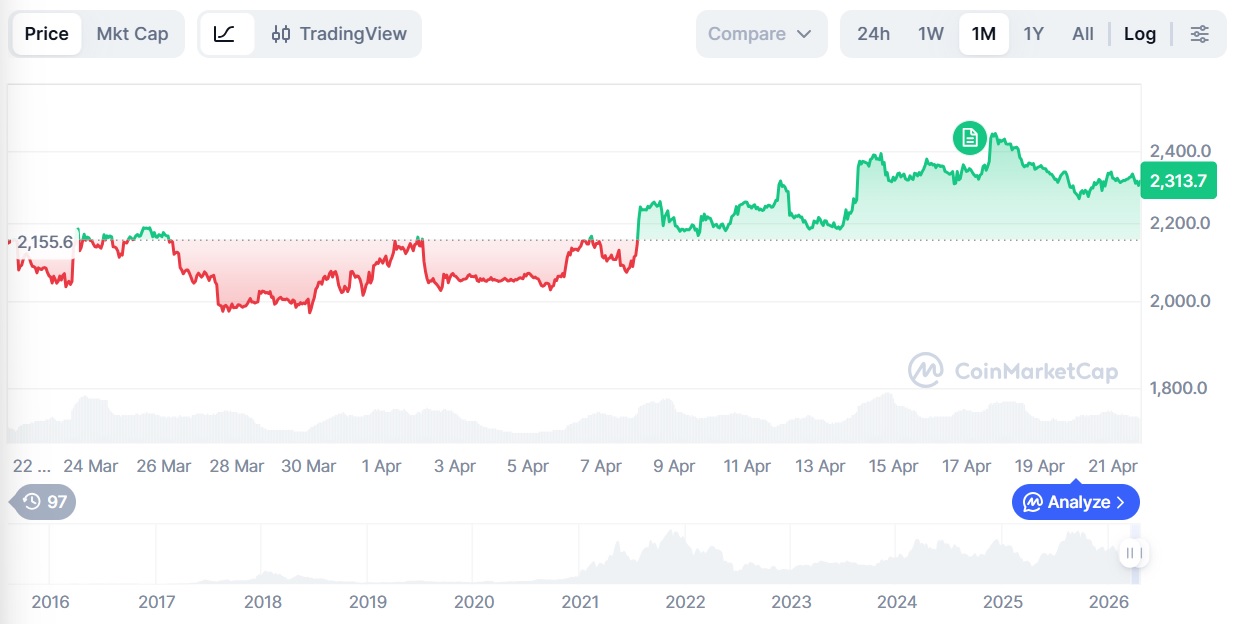Select the 24h time range
The image size is (1233, 624).
pos(873,34)
